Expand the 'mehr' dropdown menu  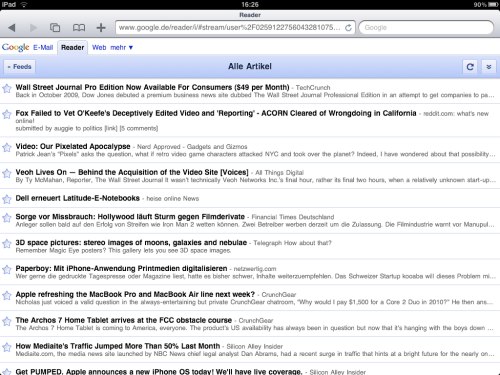point(122,47)
